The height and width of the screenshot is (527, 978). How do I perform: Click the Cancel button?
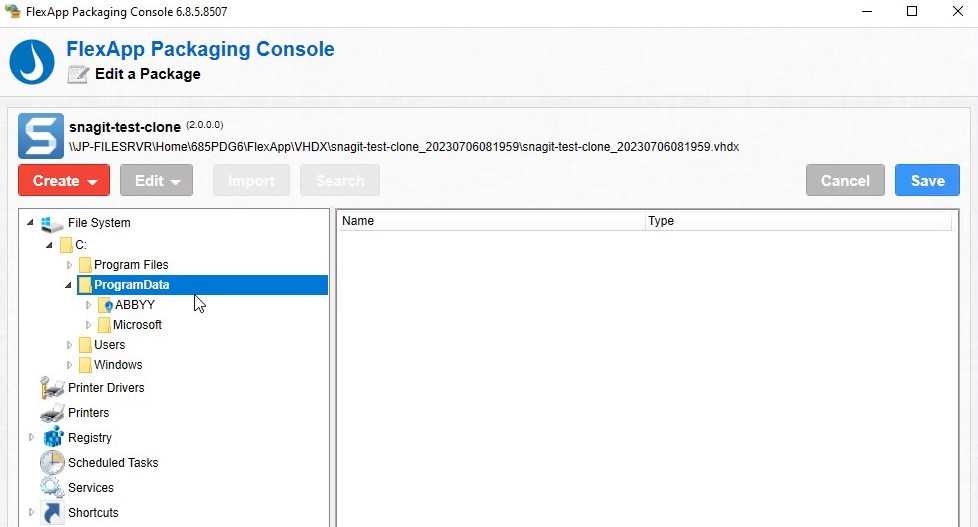pos(845,180)
